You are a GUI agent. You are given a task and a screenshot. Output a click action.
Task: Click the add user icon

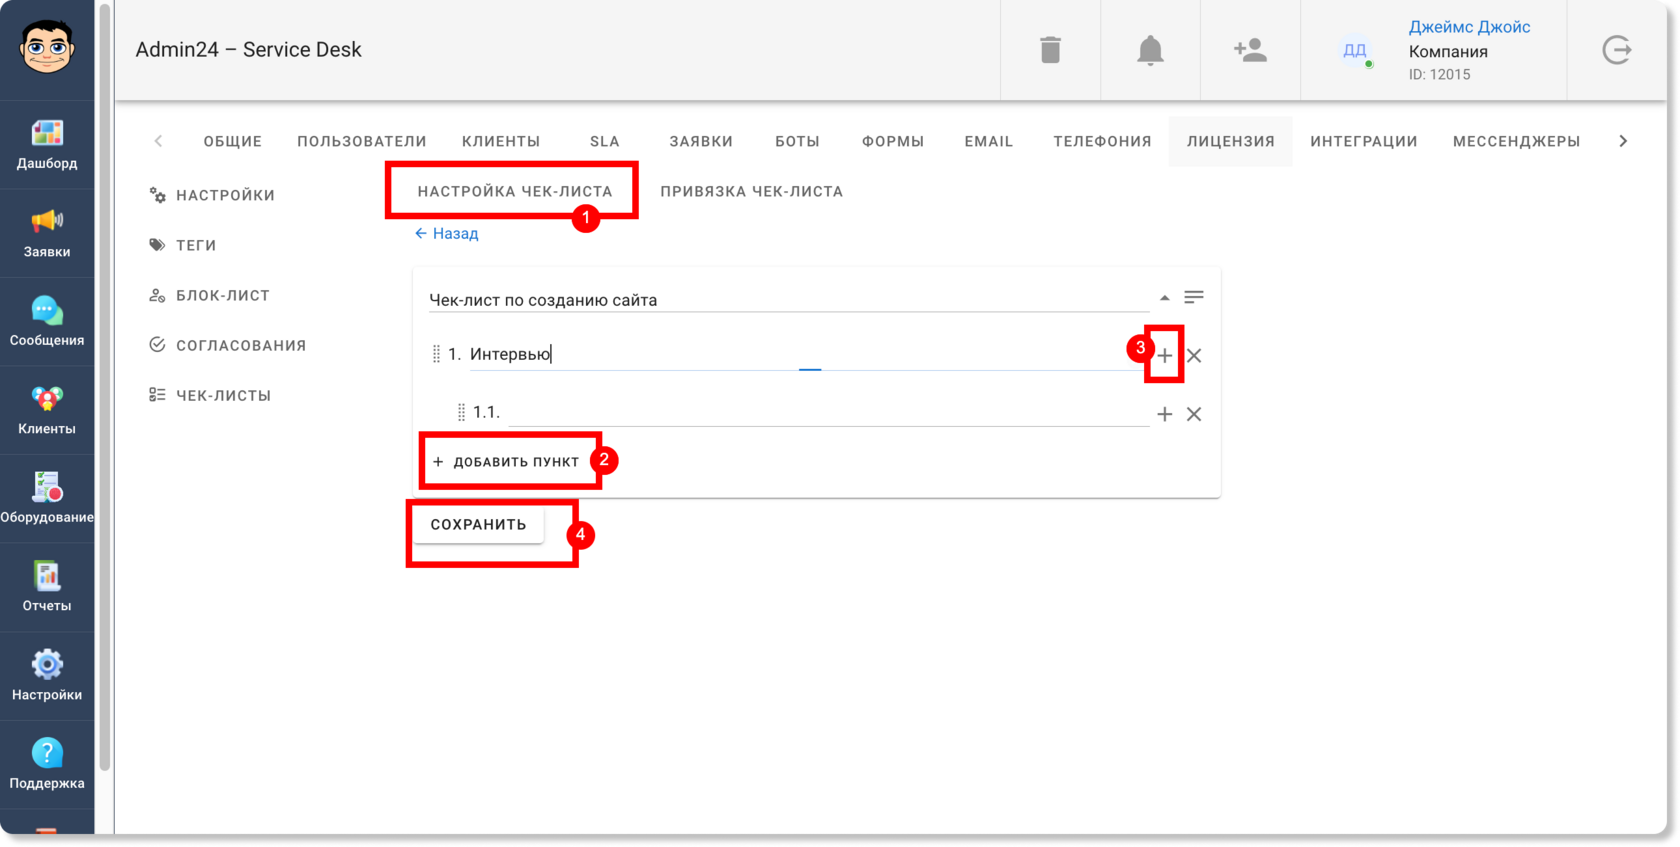pyautogui.click(x=1250, y=50)
